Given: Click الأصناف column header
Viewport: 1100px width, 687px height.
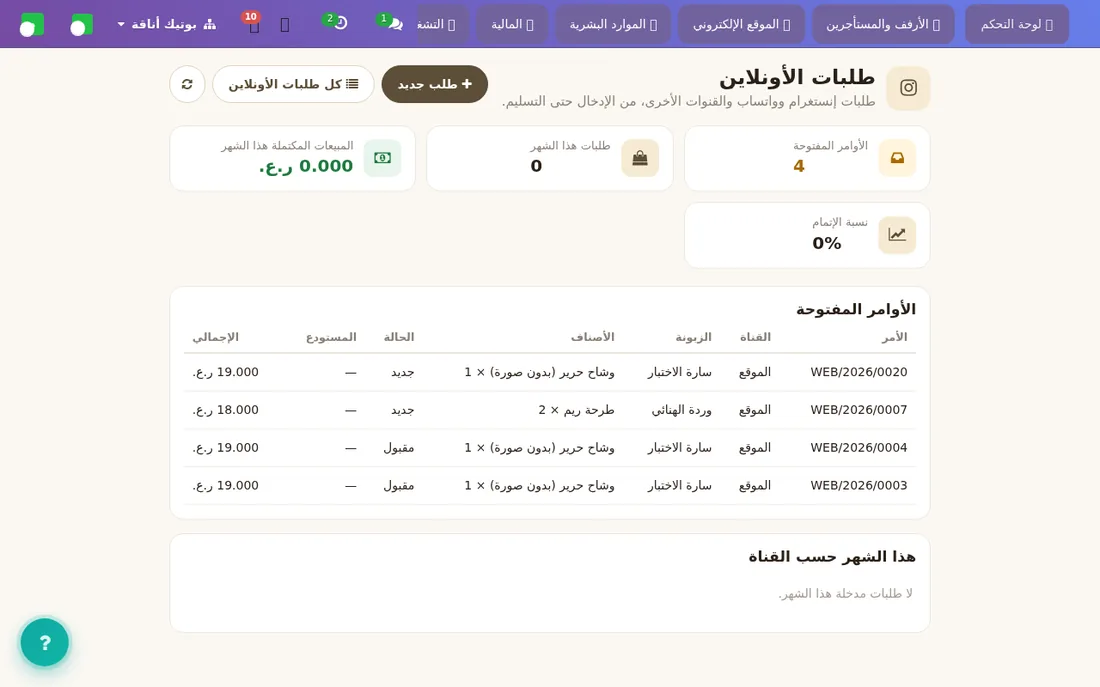Looking at the screenshot, I should (x=592, y=337).
